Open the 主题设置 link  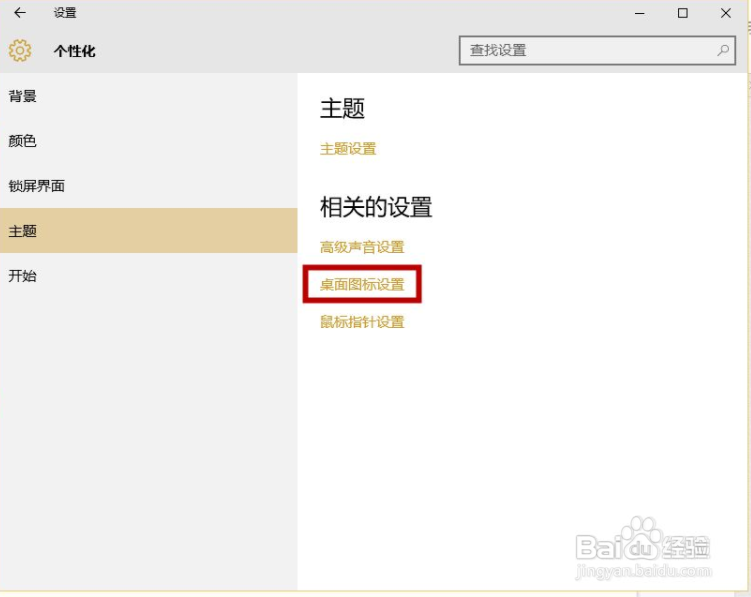(348, 149)
